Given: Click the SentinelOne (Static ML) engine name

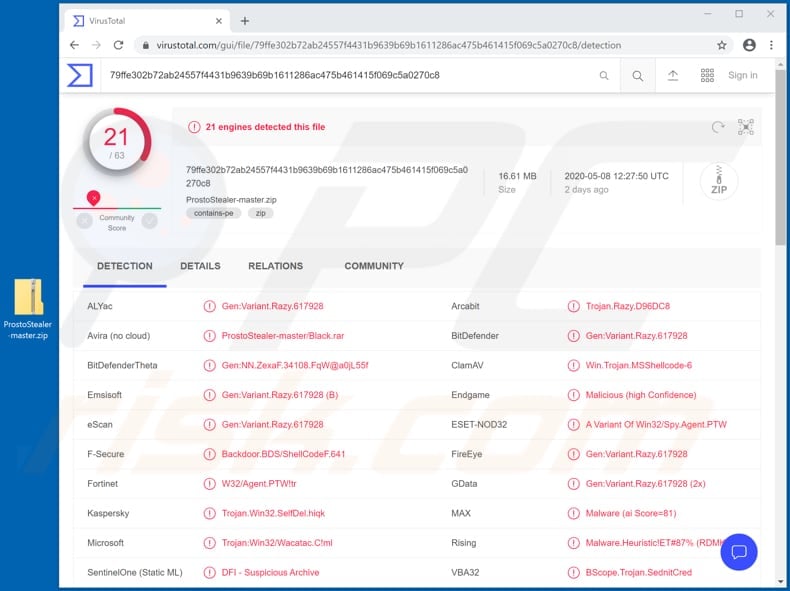Looking at the screenshot, I should [135, 573].
